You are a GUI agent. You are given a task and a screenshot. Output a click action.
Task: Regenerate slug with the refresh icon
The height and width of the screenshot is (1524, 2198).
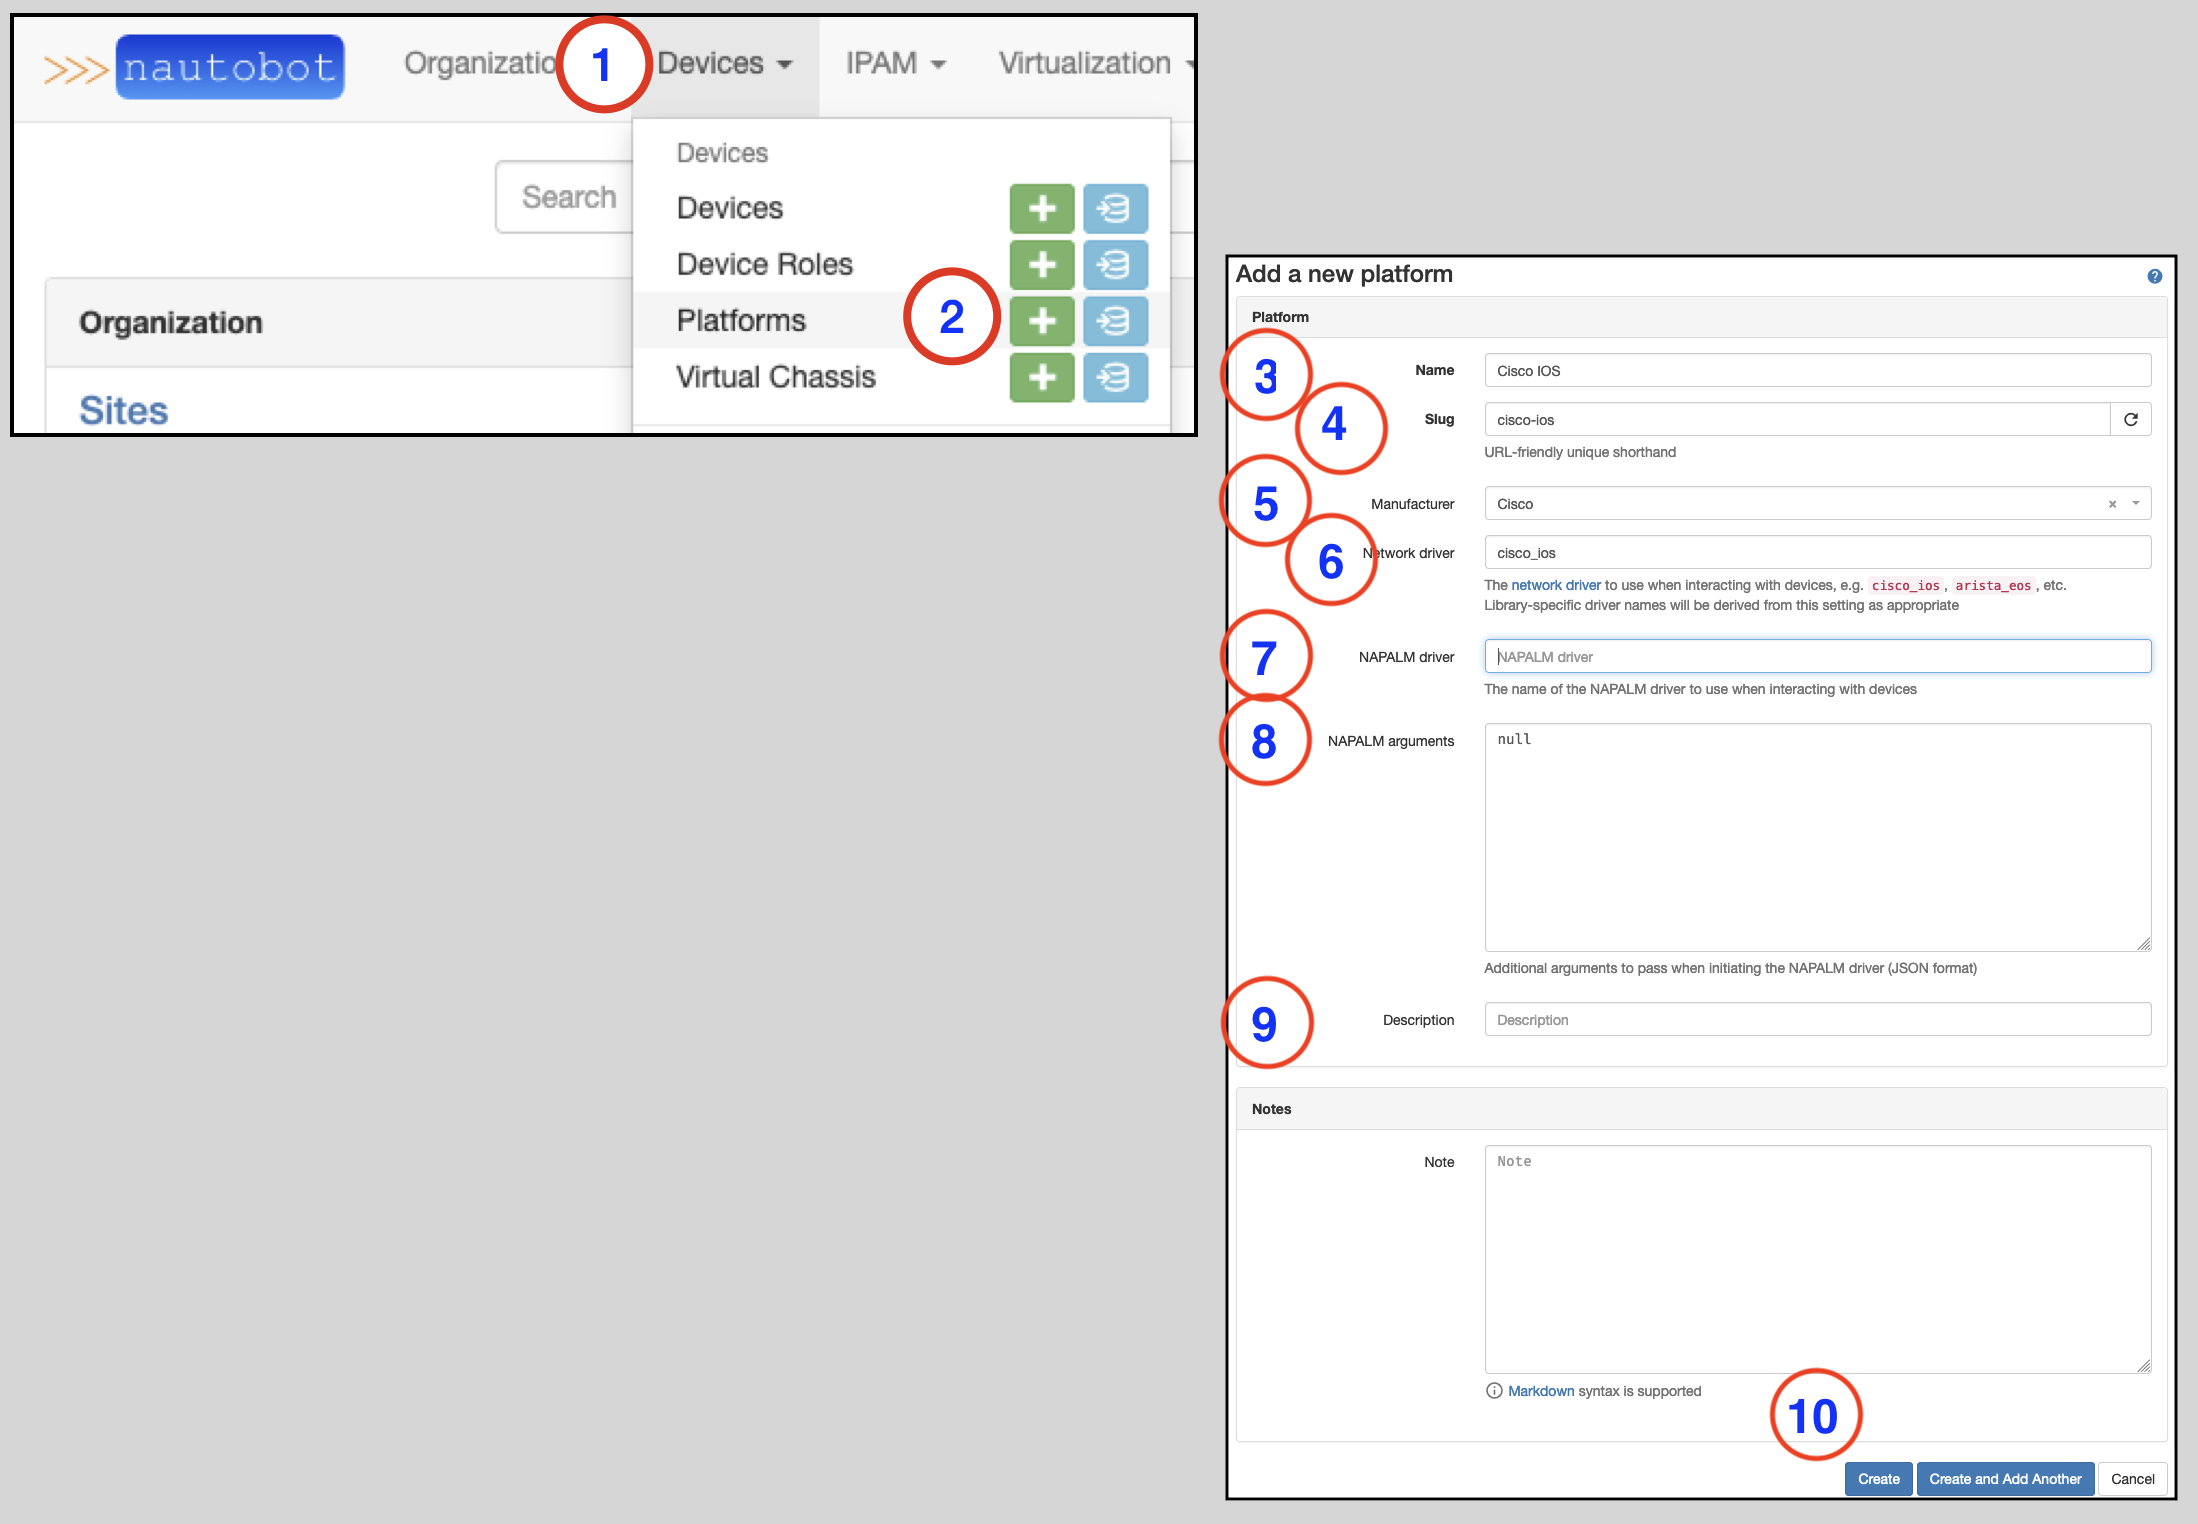(2130, 420)
